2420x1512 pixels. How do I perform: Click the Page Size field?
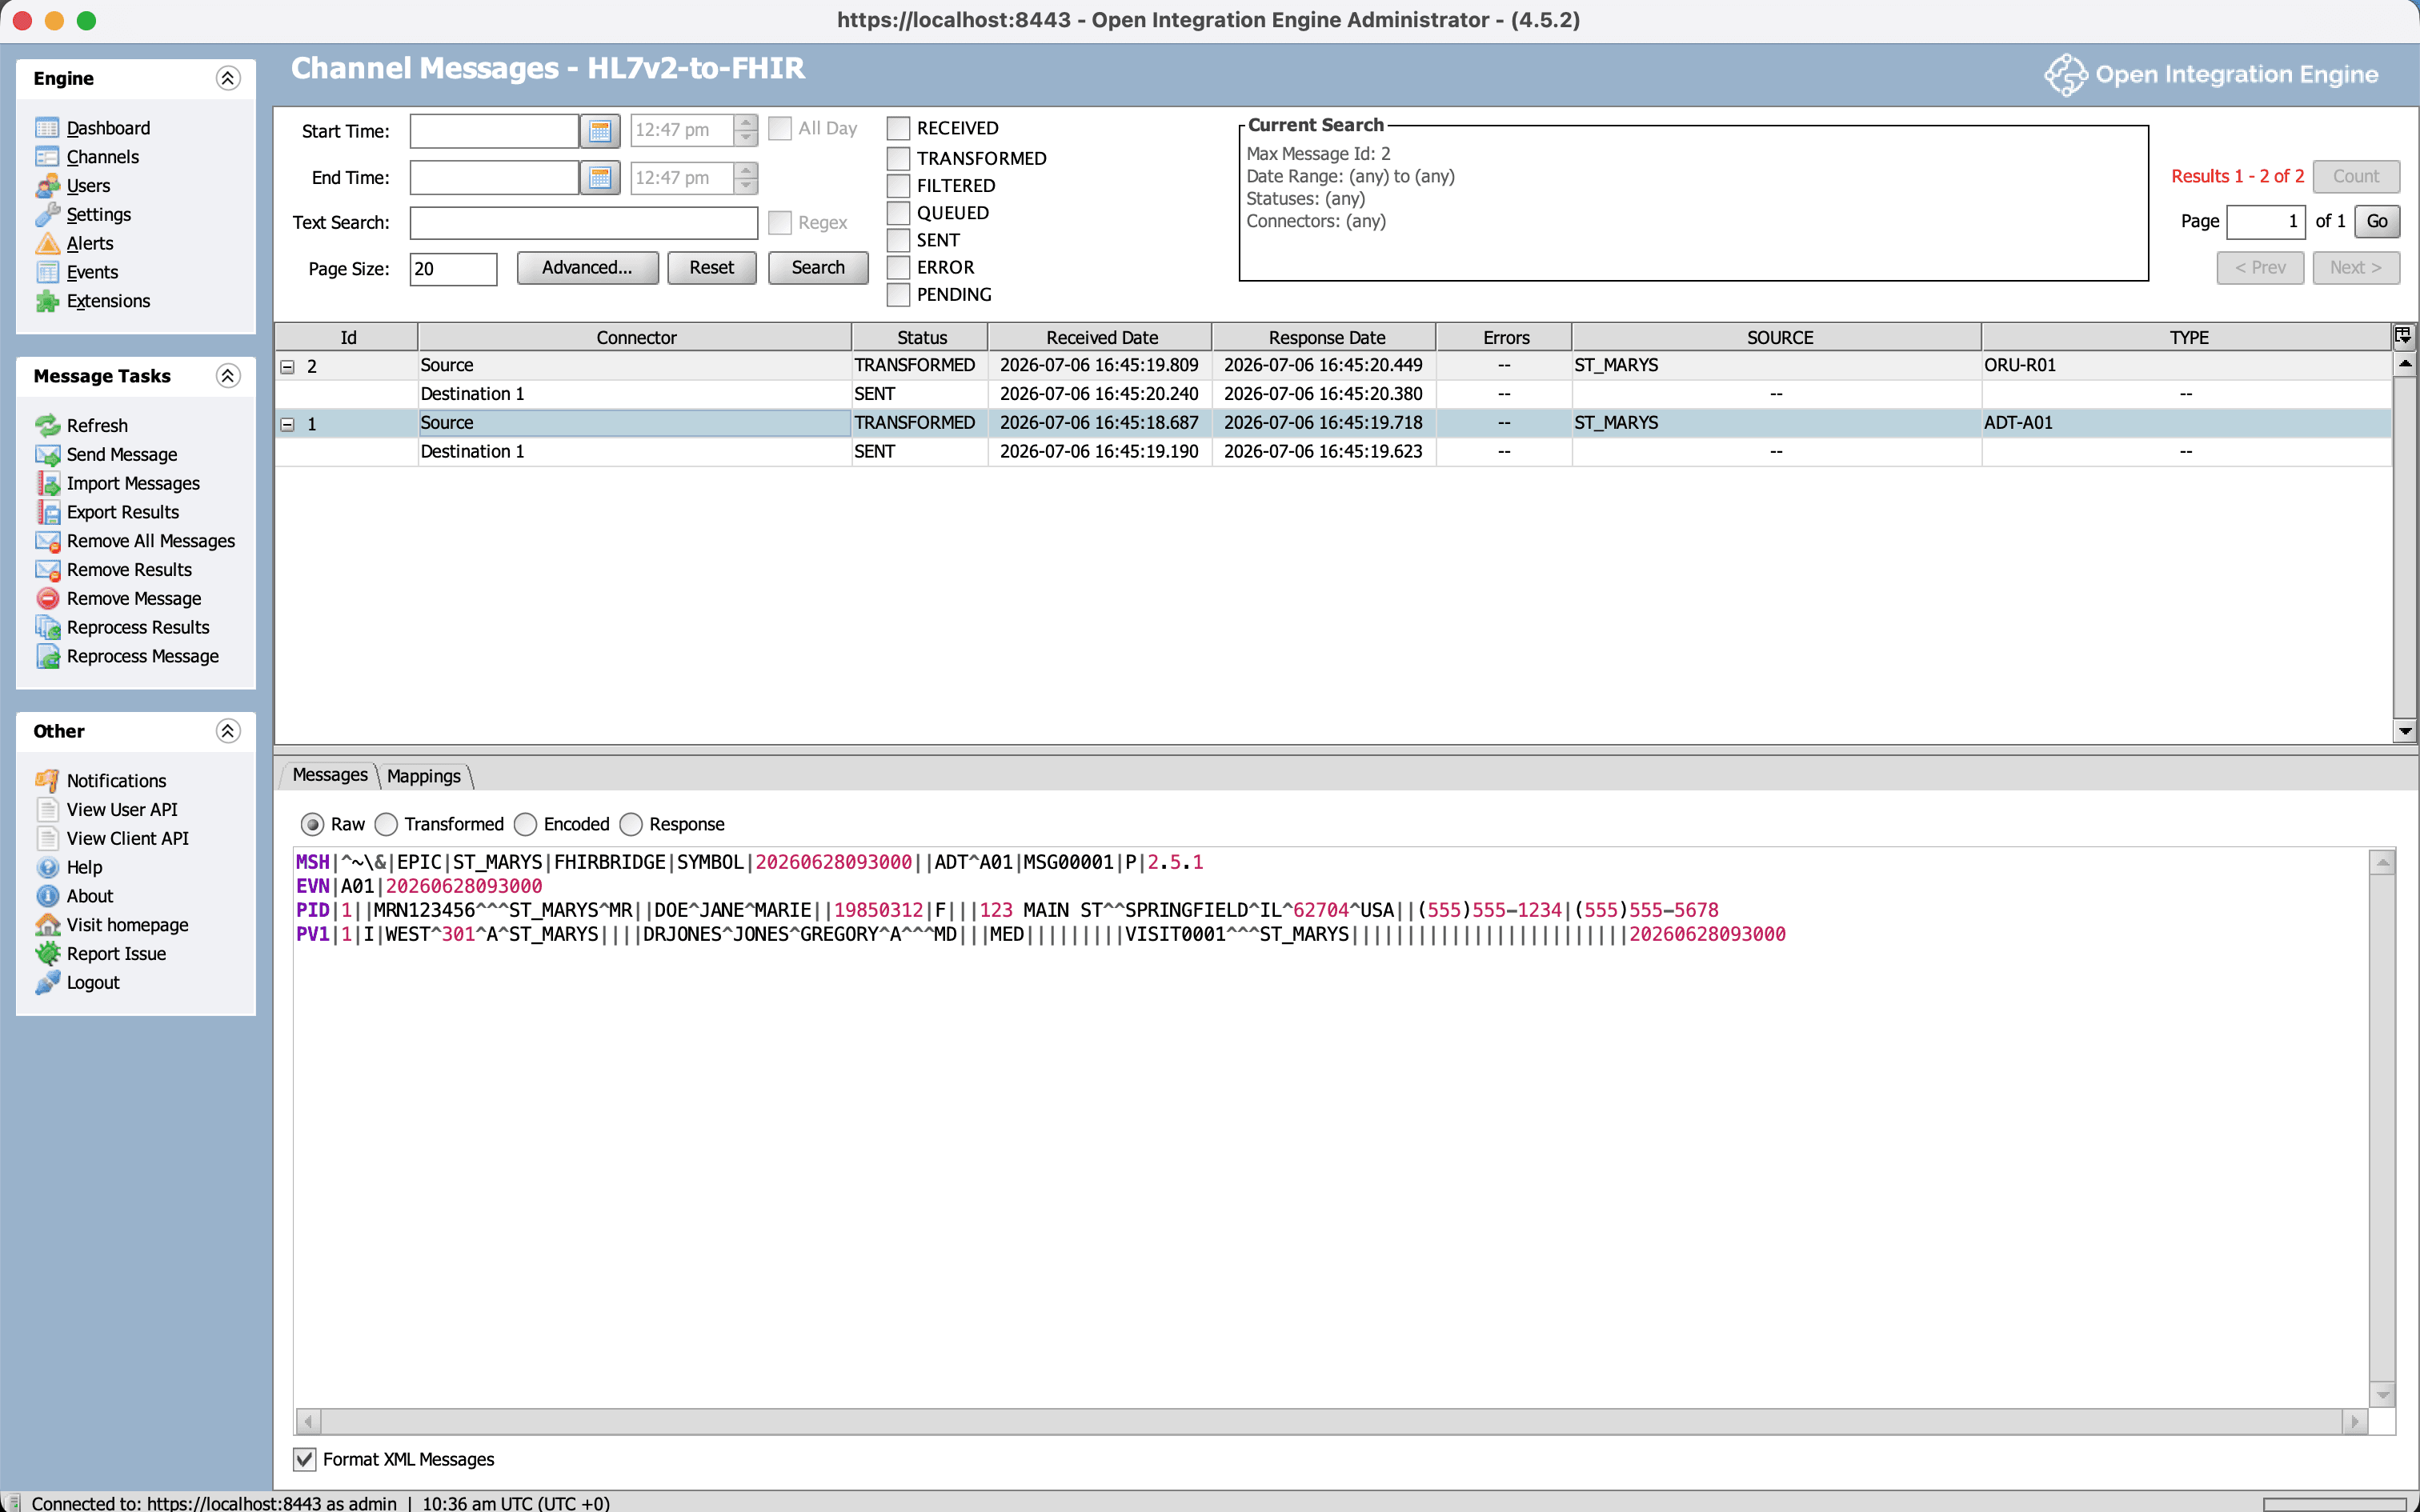click(x=453, y=269)
